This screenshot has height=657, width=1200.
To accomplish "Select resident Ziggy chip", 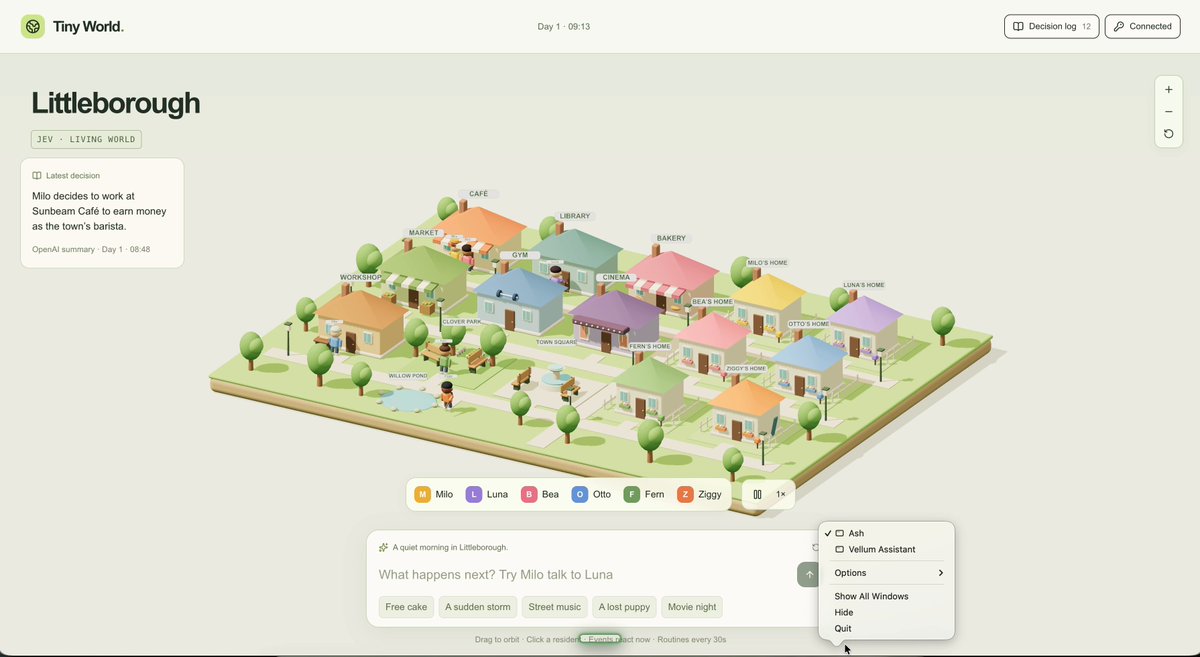I will [700, 494].
